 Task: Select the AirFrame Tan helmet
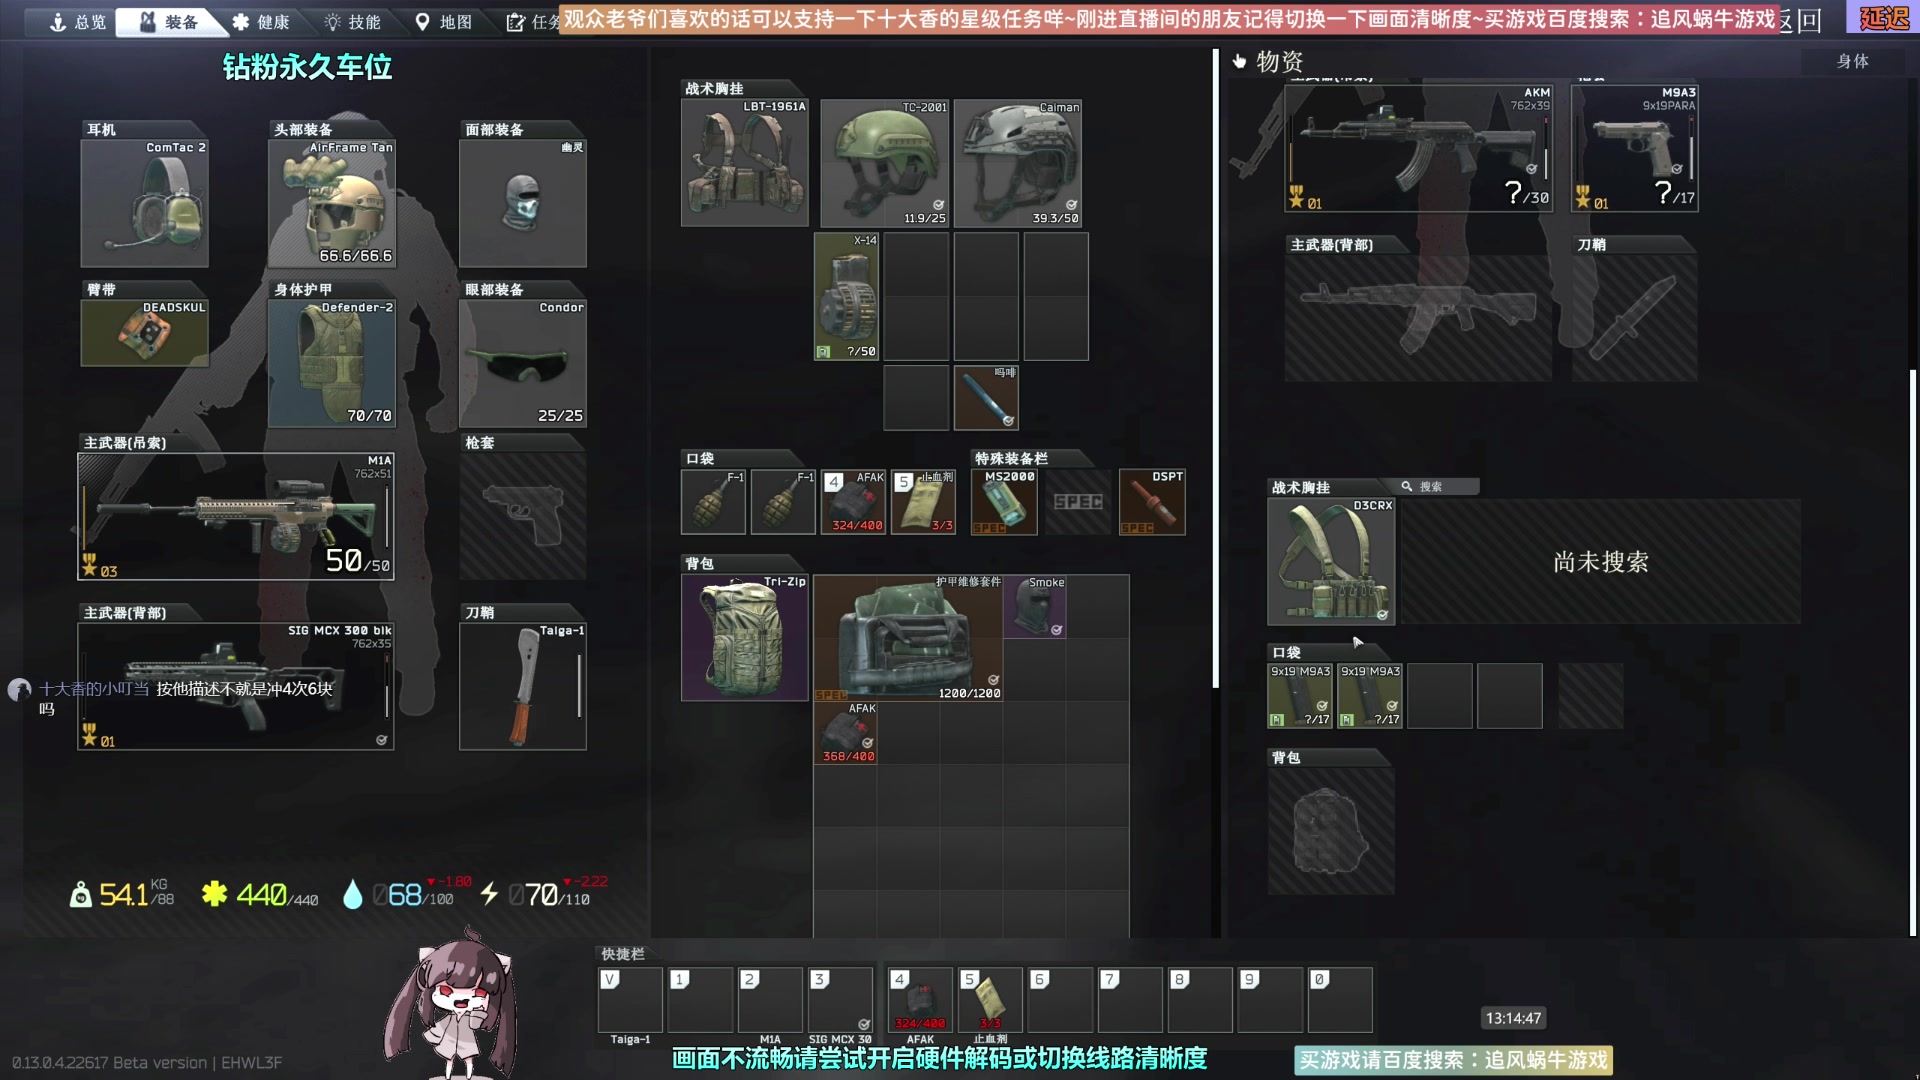coord(332,203)
